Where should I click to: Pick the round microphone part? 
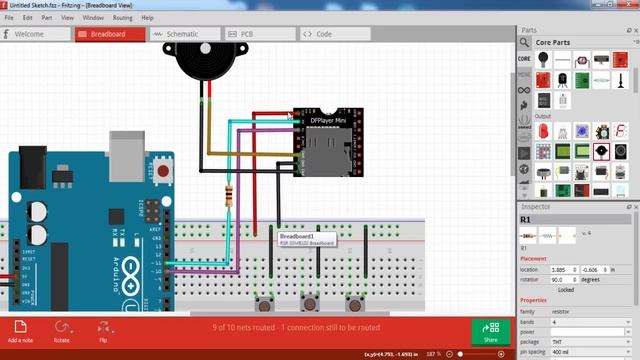tap(543, 60)
